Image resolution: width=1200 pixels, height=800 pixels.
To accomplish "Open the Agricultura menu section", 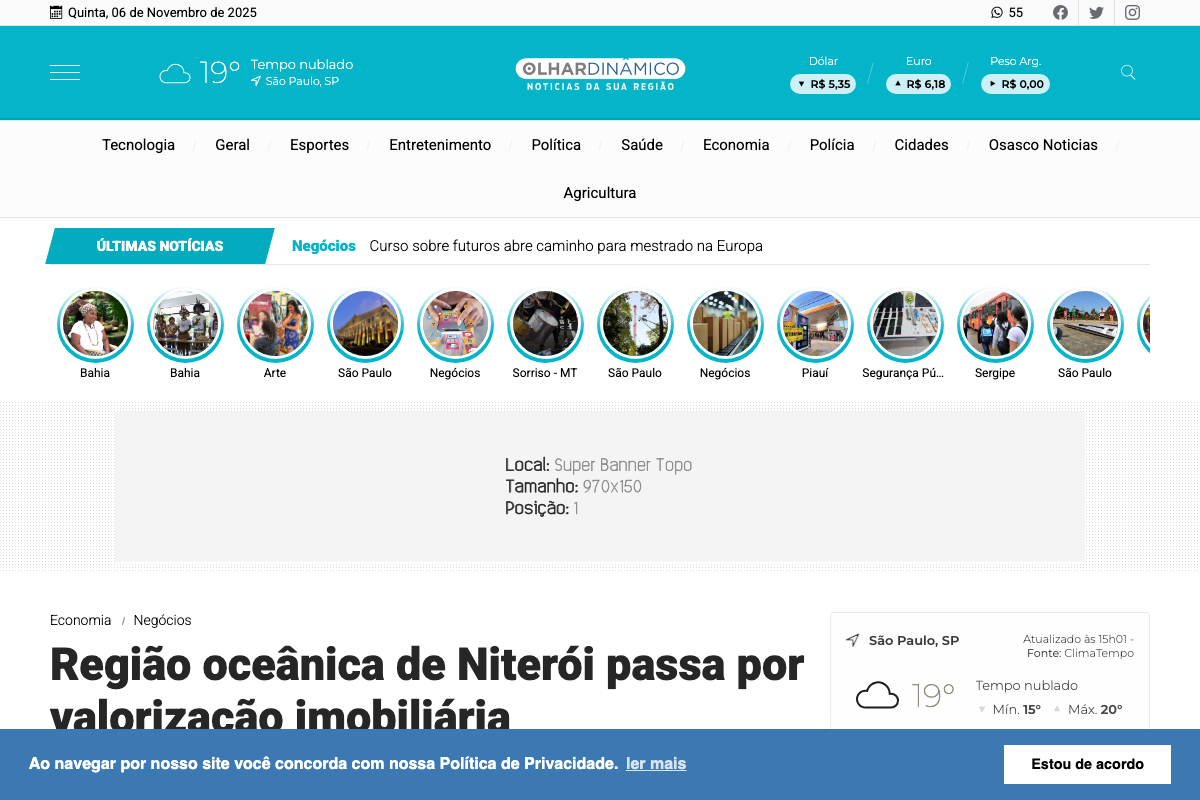I will (x=600, y=193).
